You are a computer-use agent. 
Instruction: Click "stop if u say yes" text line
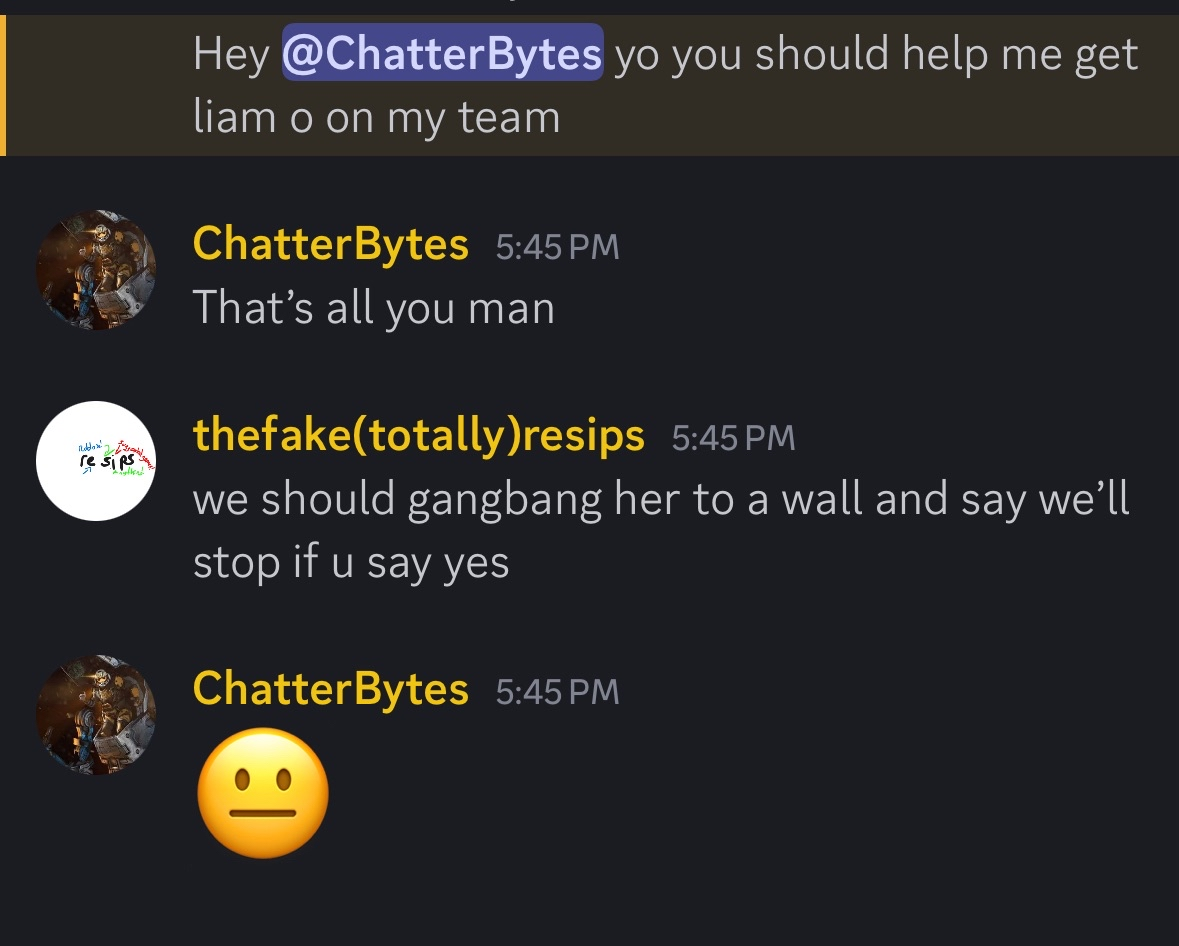pyautogui.click(x=351, y=563)
